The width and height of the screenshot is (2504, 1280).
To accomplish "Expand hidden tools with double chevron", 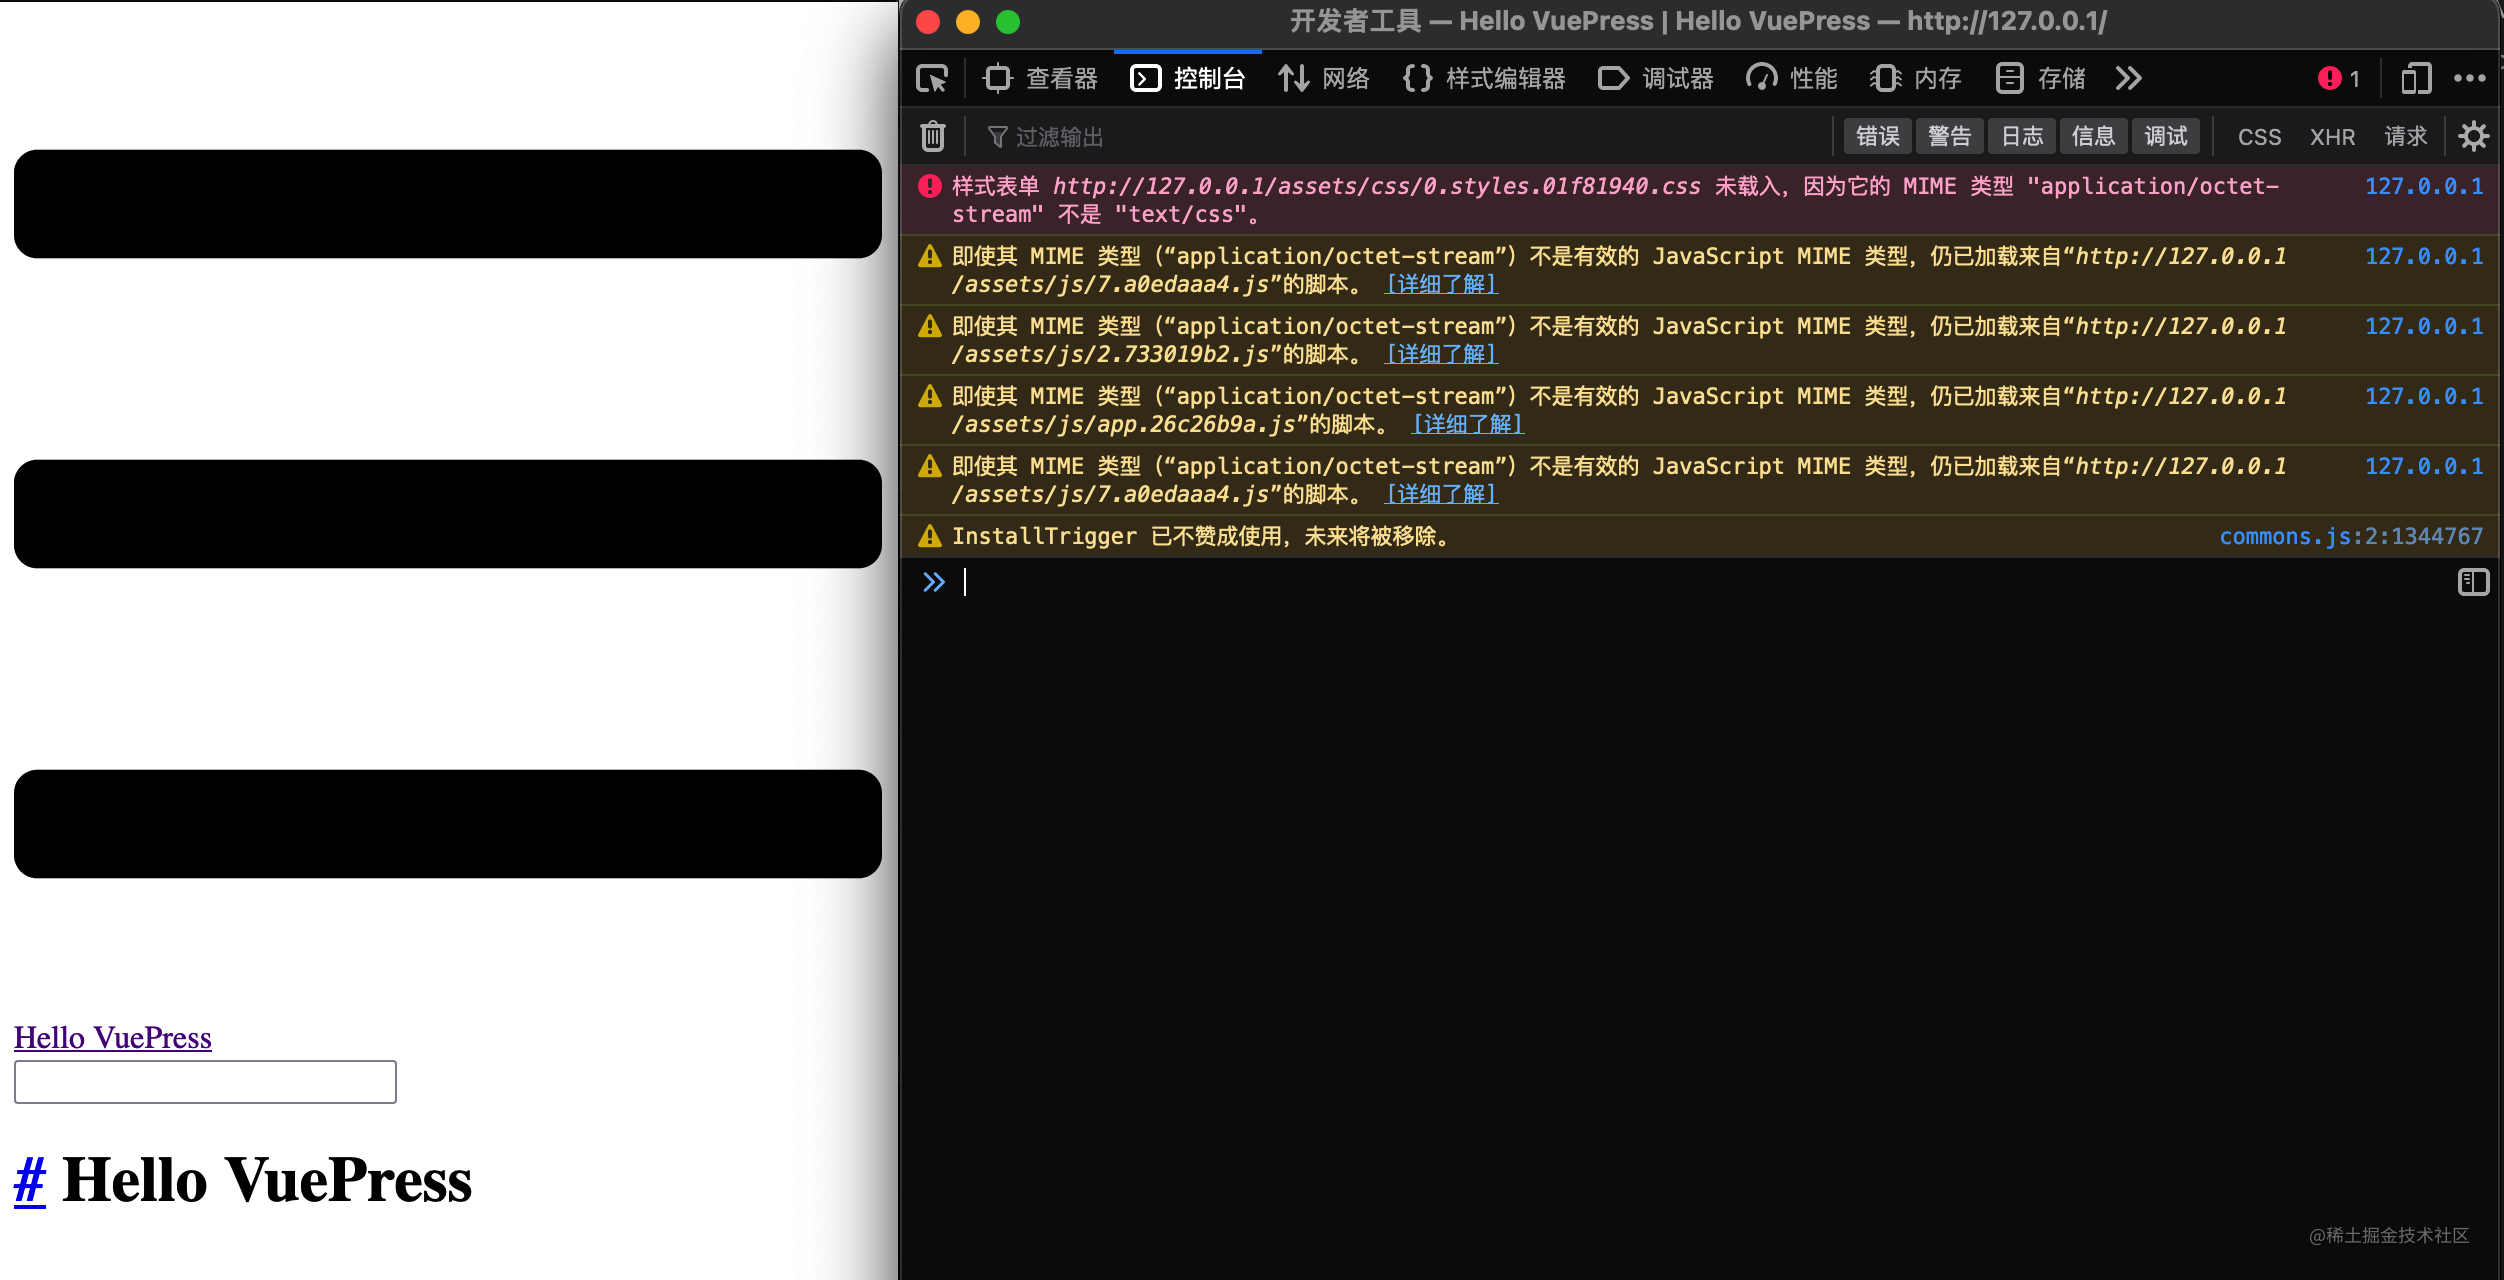I will pyautogui.click(x=2128, y=78).
